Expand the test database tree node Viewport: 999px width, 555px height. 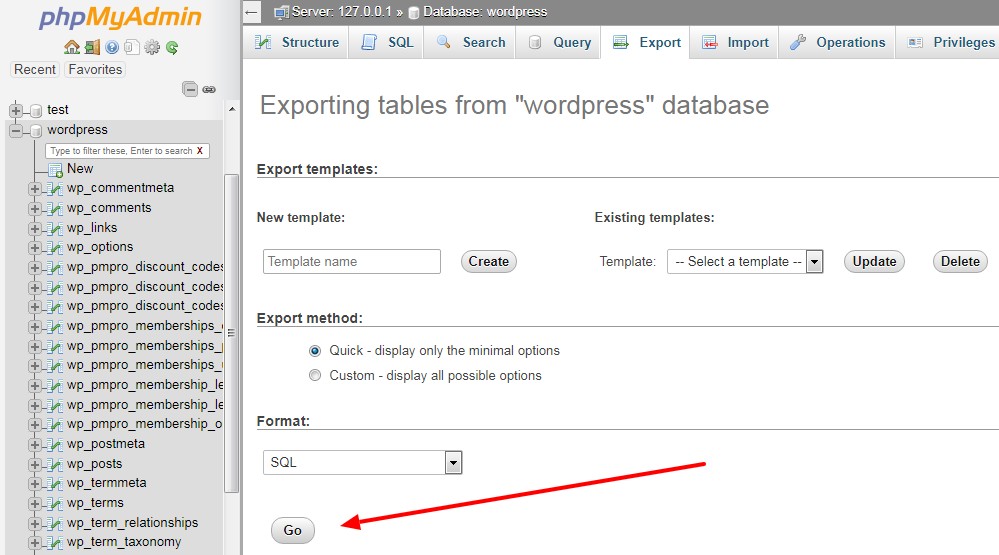(16, 110)
